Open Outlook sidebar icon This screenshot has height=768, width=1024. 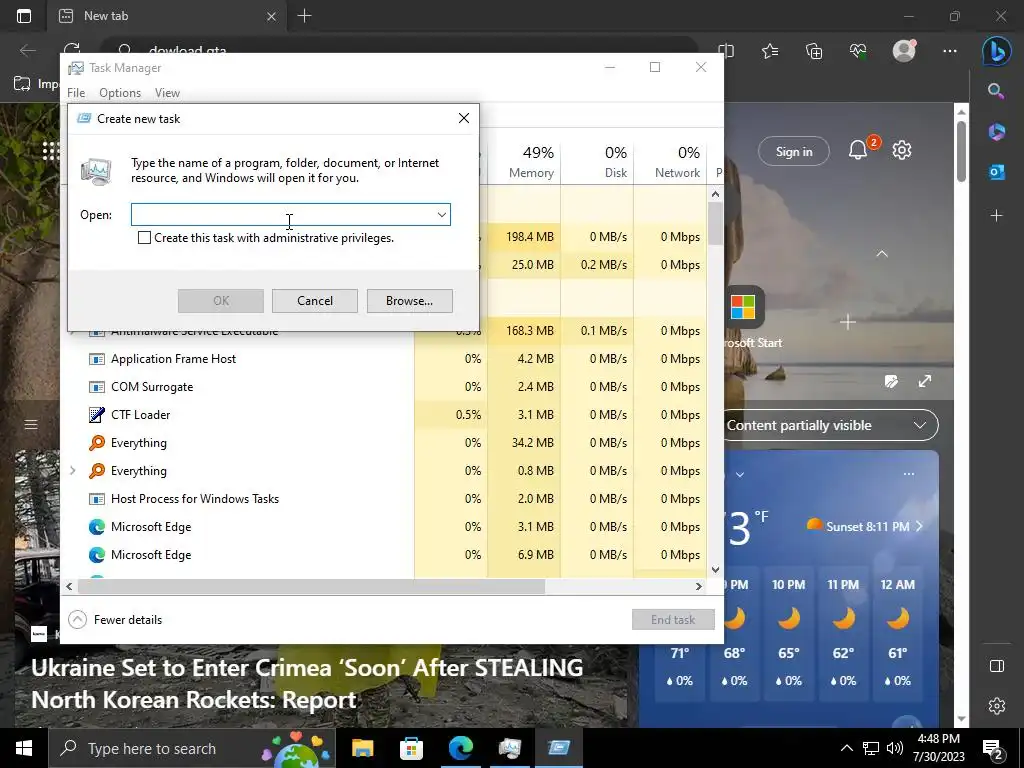997,172
